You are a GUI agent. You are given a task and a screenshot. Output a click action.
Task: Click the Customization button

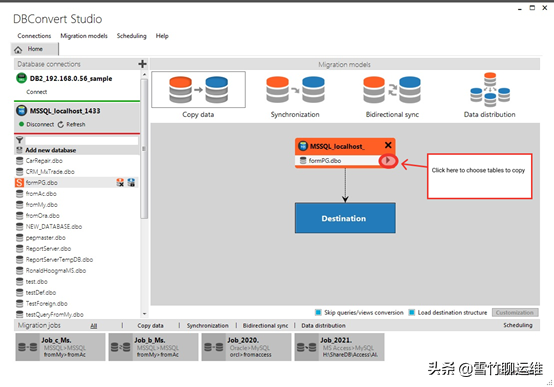515,312
